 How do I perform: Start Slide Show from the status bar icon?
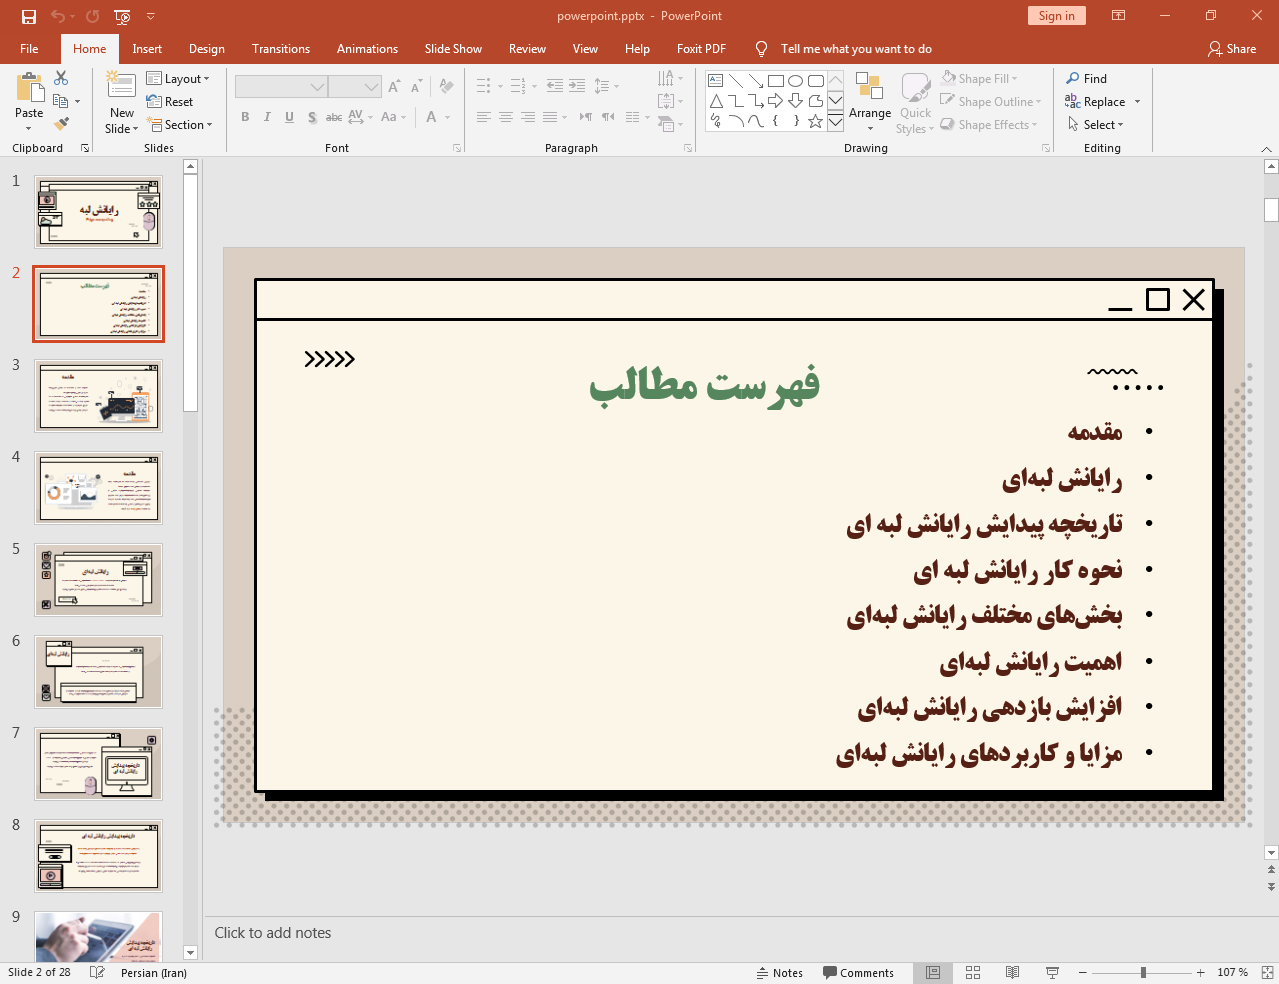pos(1052,972)
